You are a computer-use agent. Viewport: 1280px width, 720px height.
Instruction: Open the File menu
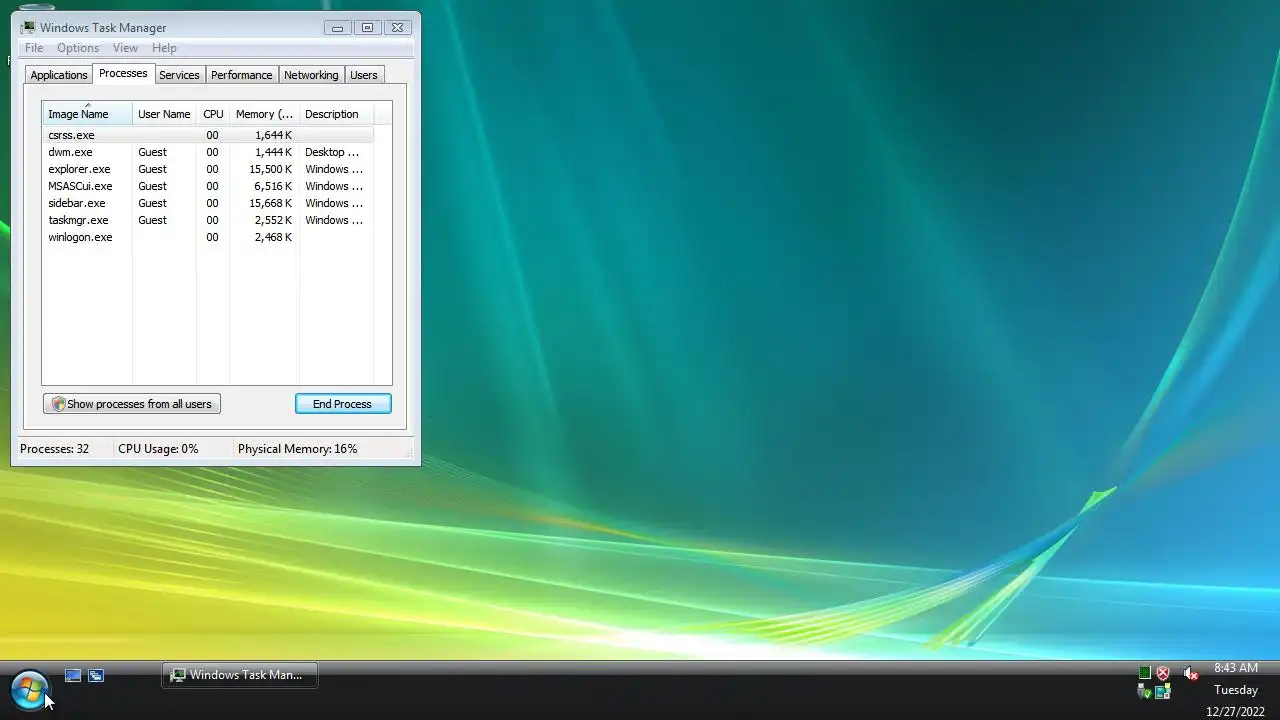[34, 48]
